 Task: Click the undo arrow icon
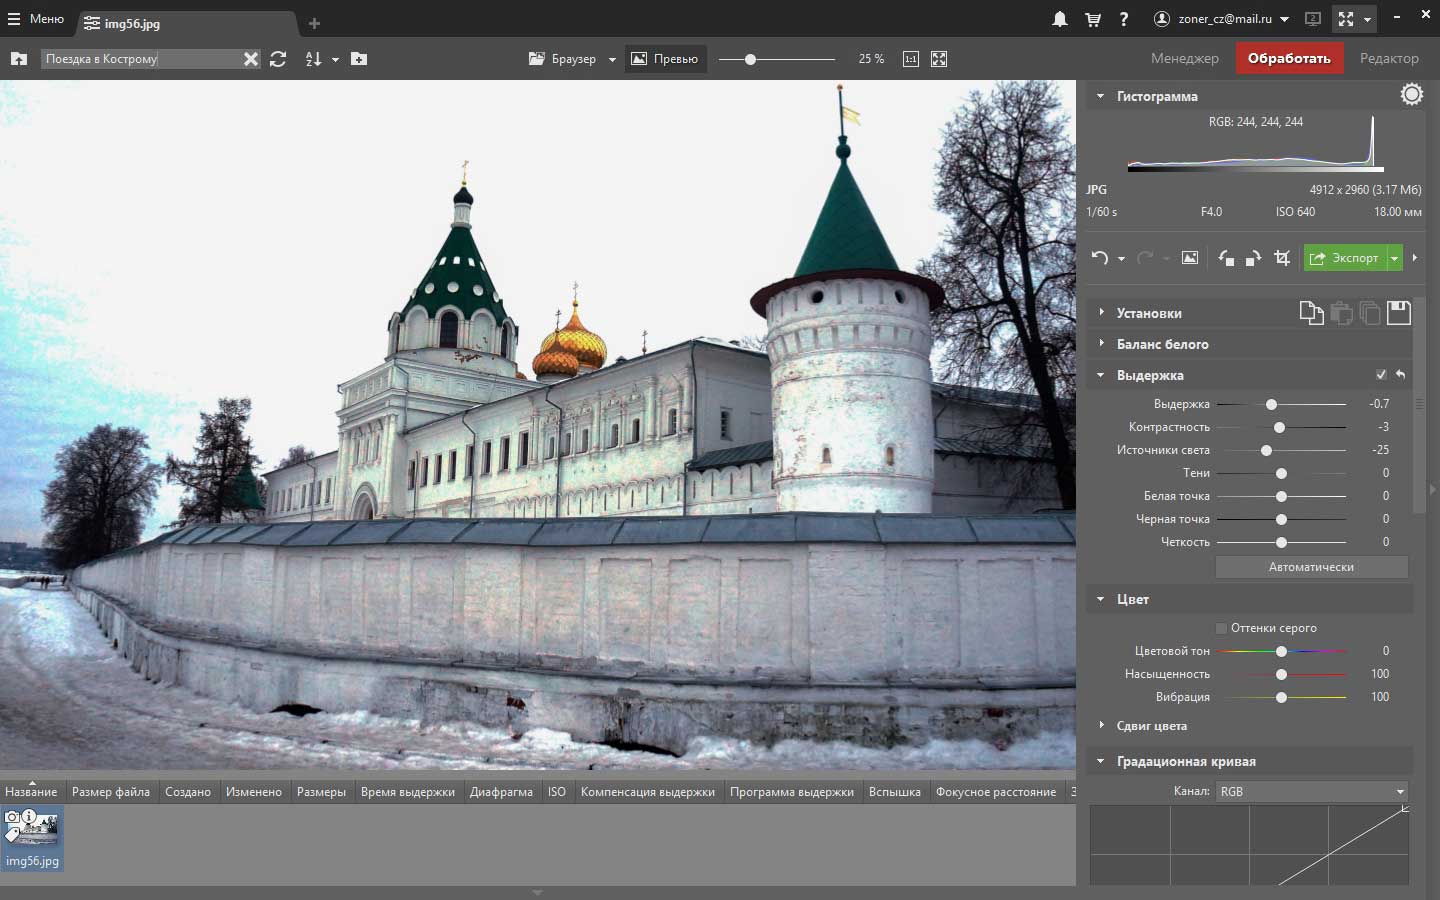coord(1100,258)
